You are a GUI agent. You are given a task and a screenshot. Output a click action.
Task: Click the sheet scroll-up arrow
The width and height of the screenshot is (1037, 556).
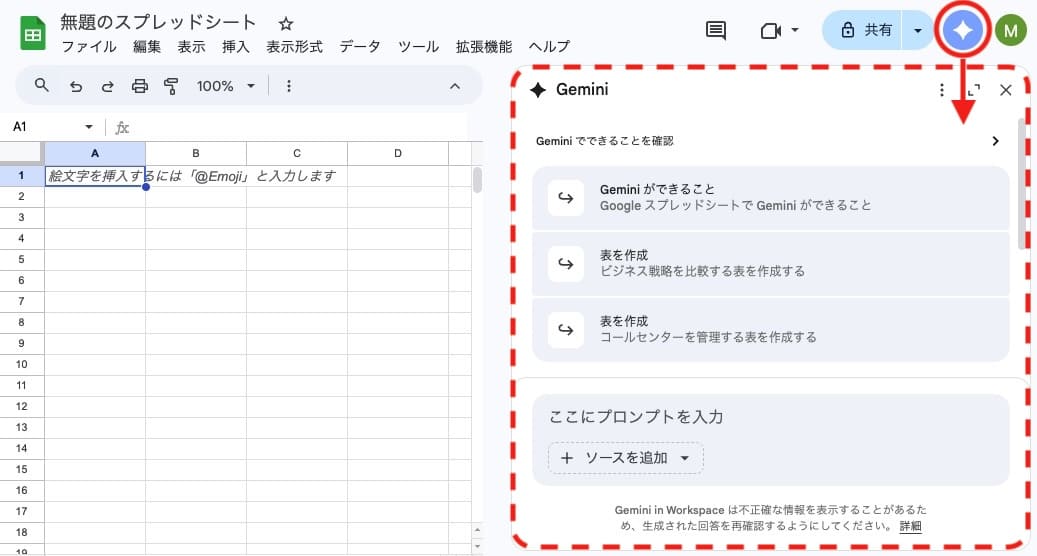click(x=477, y=531)
